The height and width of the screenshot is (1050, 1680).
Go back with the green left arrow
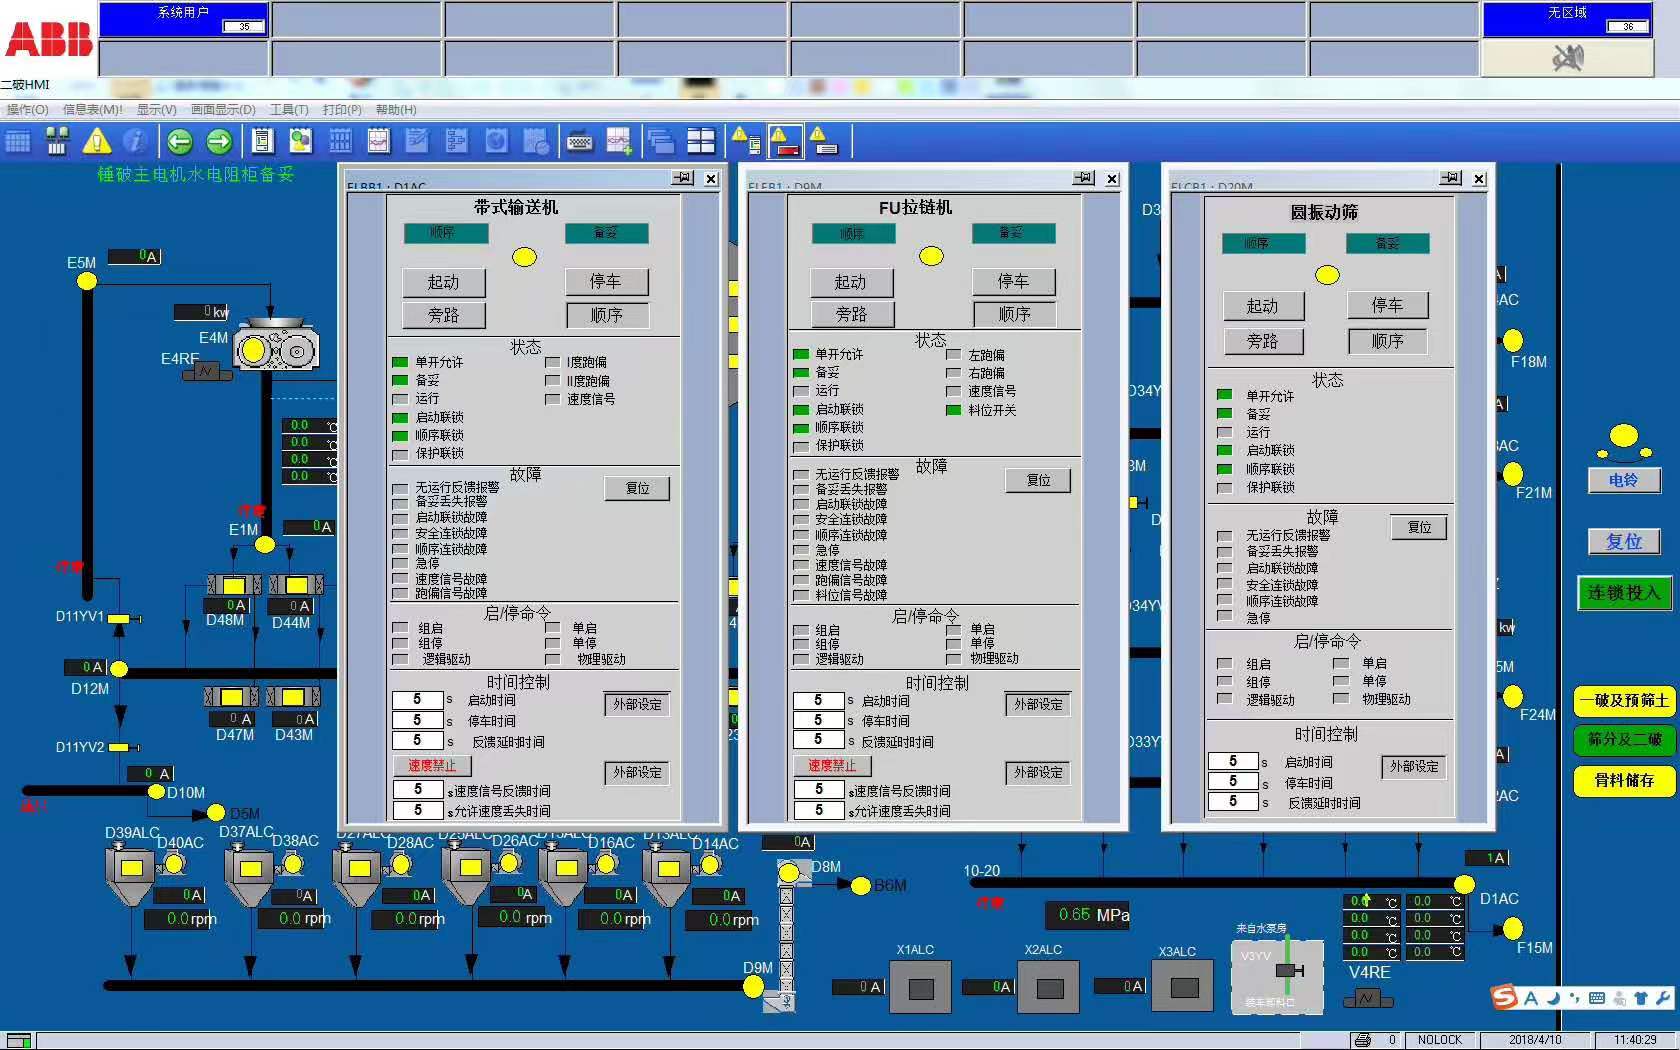(180, 141)
